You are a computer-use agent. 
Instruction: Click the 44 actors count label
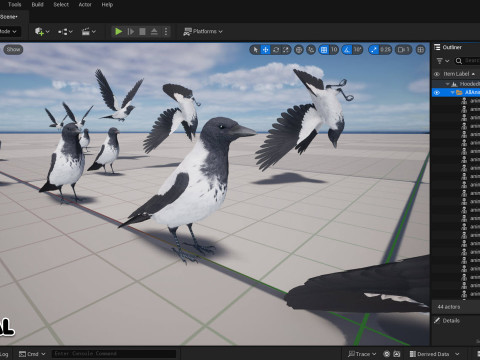point(449,307)
